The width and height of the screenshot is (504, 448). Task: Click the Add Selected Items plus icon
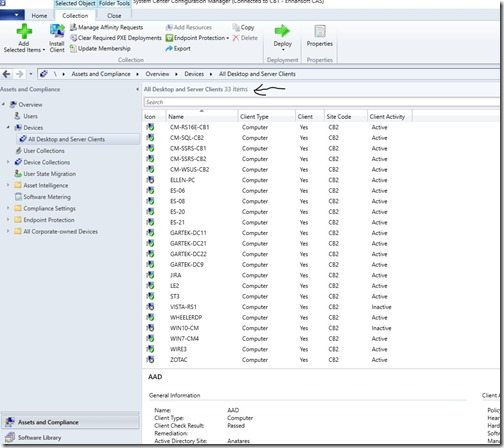[x=24, y=31]
